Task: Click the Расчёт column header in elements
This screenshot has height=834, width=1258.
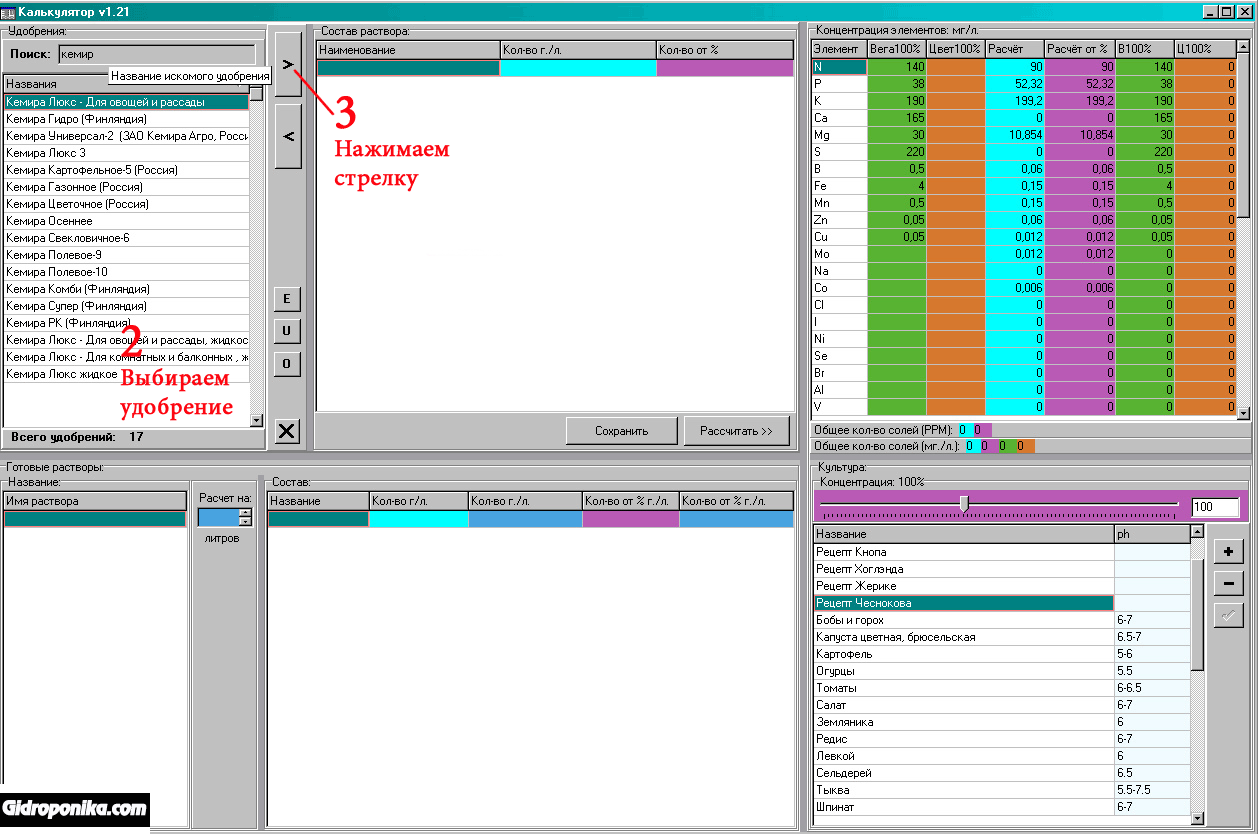Action: 1015,49
